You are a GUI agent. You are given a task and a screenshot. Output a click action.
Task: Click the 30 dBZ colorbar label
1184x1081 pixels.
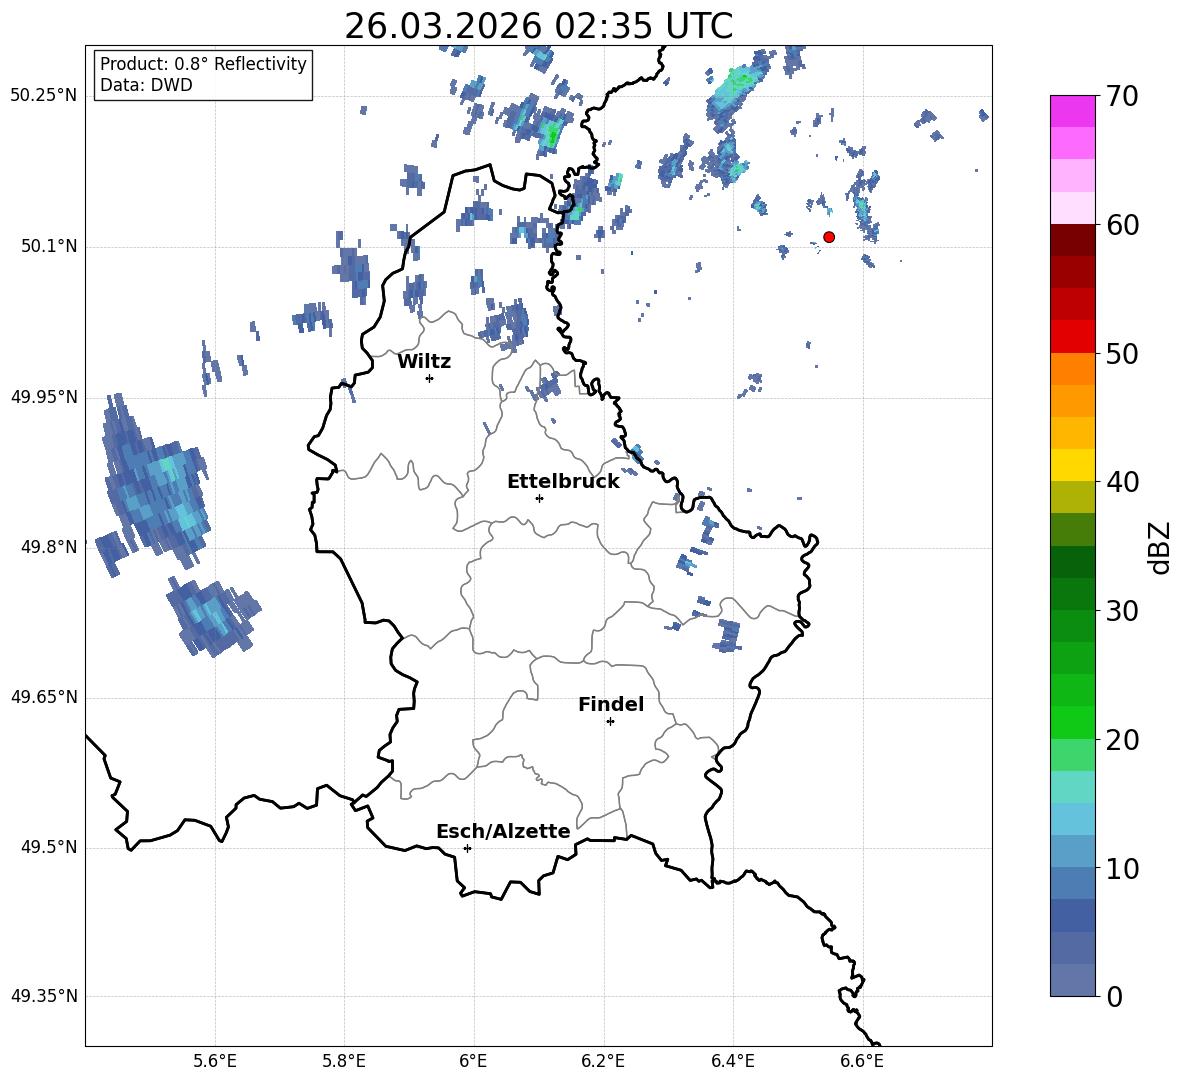(1122, 611)
